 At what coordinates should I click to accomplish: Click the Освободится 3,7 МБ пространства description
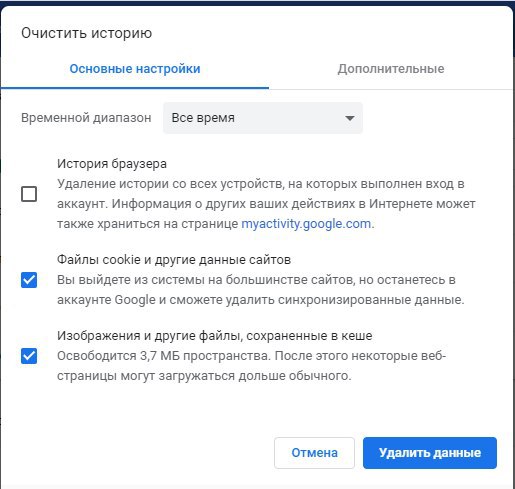pos(251,366)
